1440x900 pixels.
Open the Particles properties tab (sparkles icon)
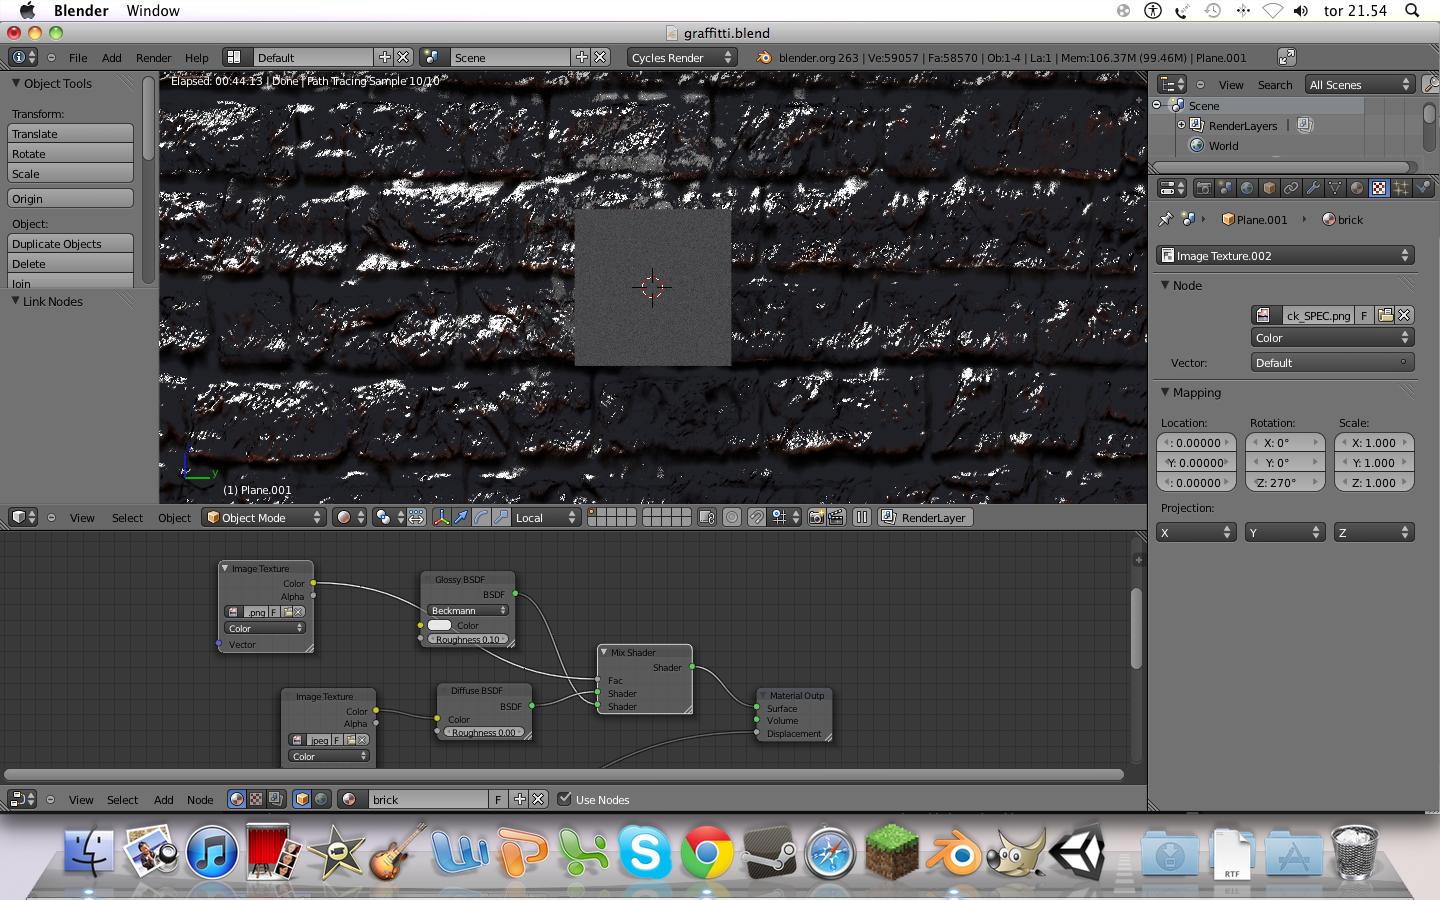pos(1401,188)
